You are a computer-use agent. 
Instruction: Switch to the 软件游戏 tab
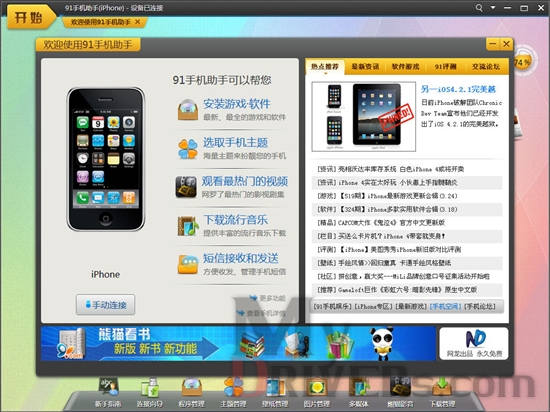[405, 66]
